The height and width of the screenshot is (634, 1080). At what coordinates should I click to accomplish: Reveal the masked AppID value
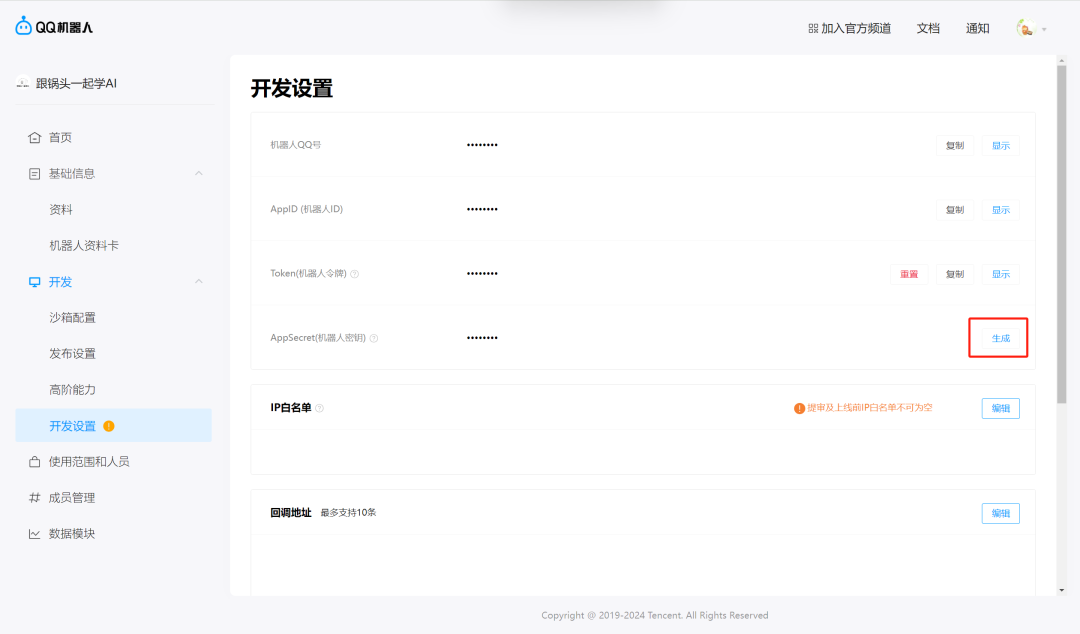[999, 209]
